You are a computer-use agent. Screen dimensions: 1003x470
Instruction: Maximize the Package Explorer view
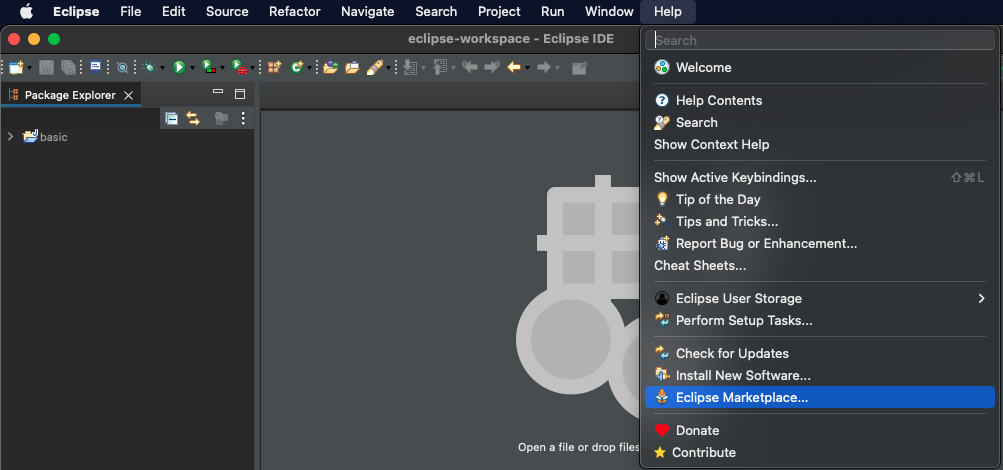point(240,94)
